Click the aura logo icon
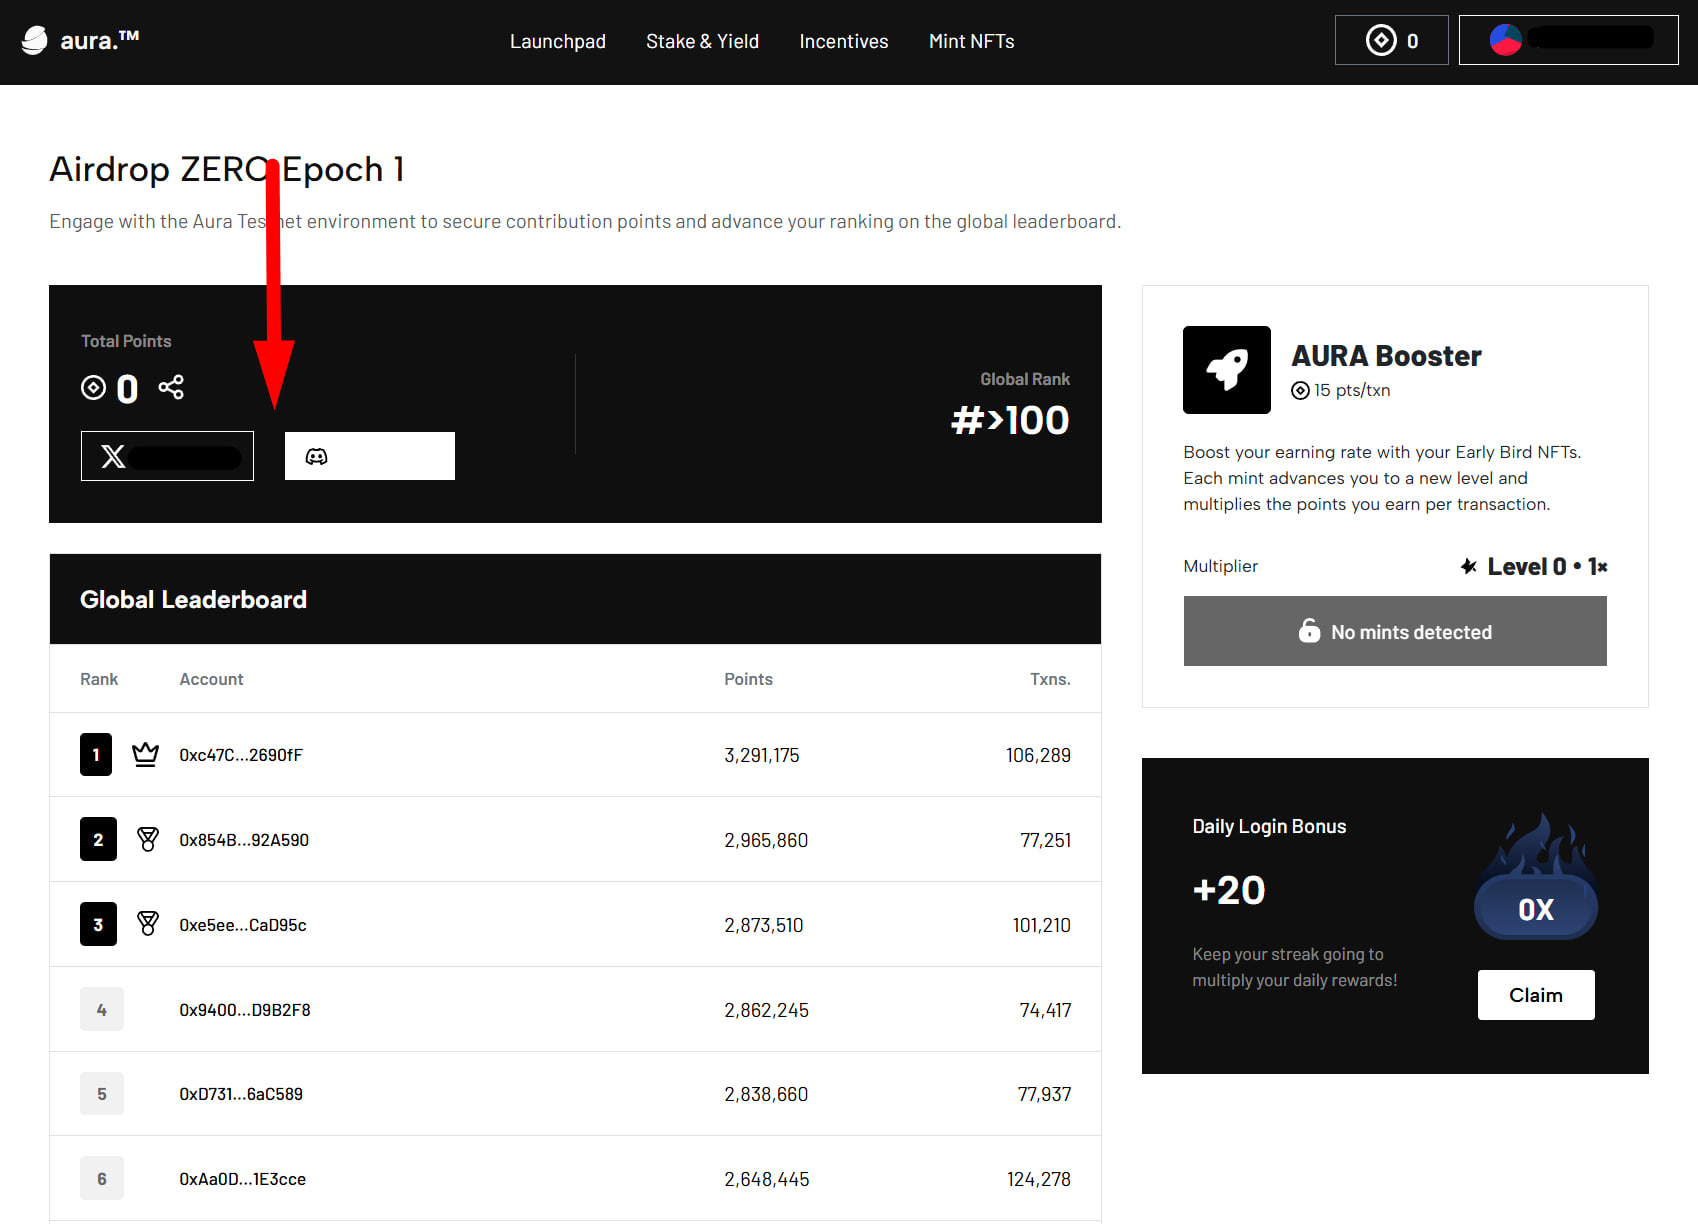The width and height of the screenshot is (1698, 1224). 35,40
